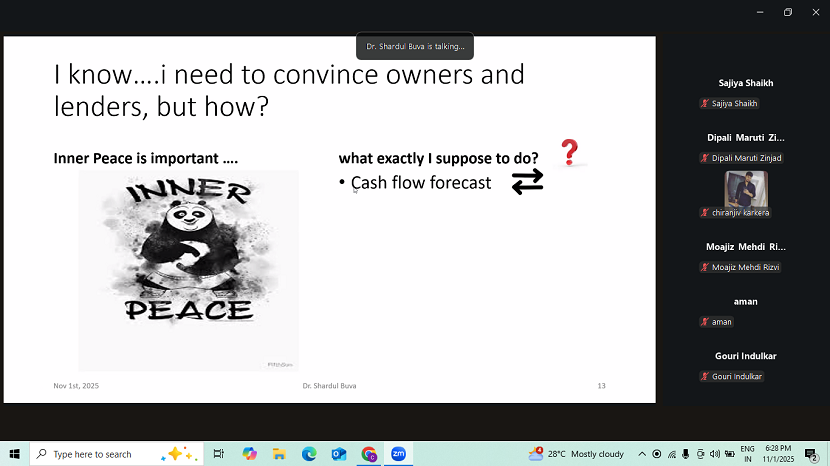This screenshot has height=466, width=830.
Task: Click the double arrows beside Cash flow forecast
Action: tap(527, 181)
